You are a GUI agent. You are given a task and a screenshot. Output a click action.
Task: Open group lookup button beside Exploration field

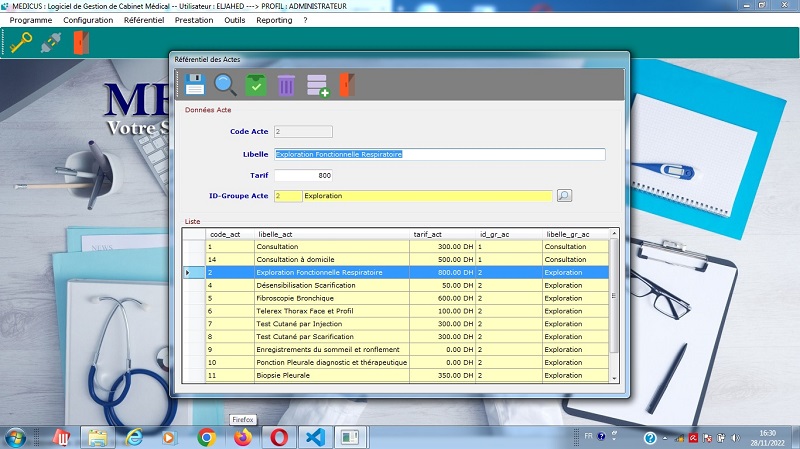[564, 195]
